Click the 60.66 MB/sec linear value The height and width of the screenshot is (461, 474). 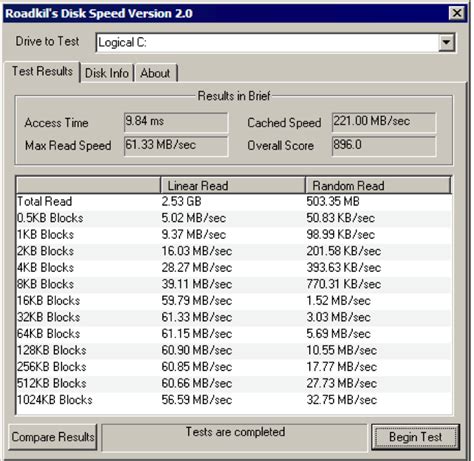pyautogui.click(x=197, y=383)
